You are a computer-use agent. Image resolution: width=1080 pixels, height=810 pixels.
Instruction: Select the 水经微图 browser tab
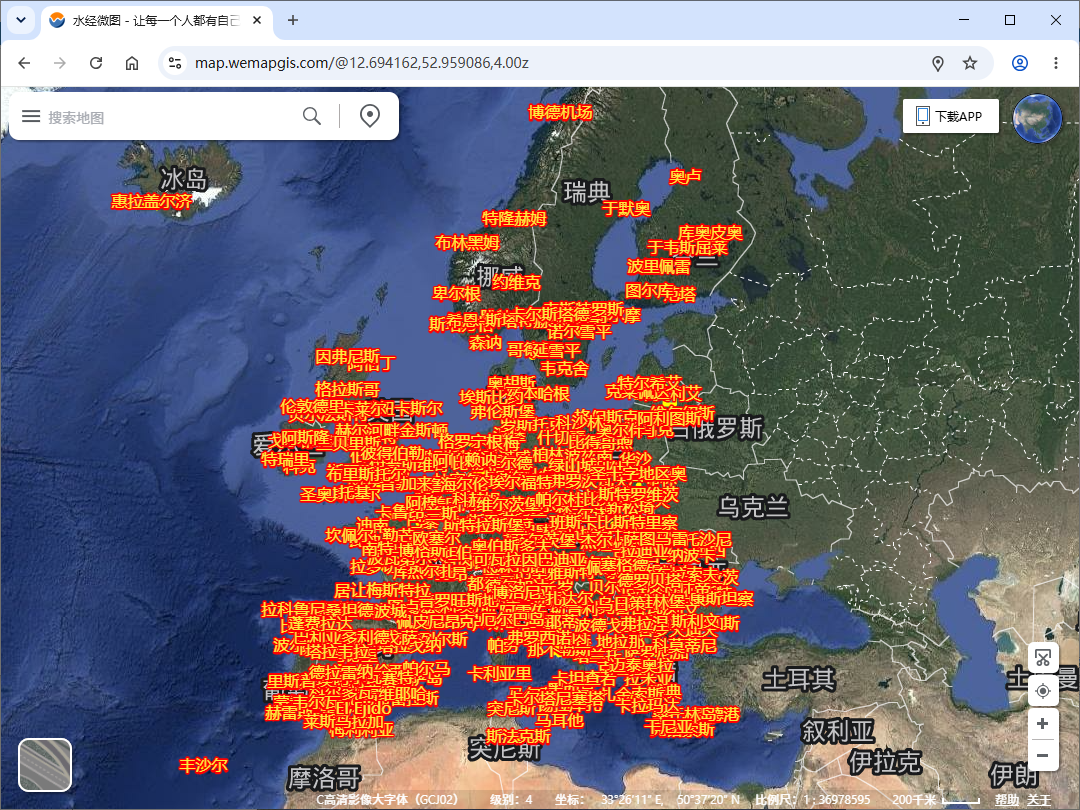pos(156,21)
